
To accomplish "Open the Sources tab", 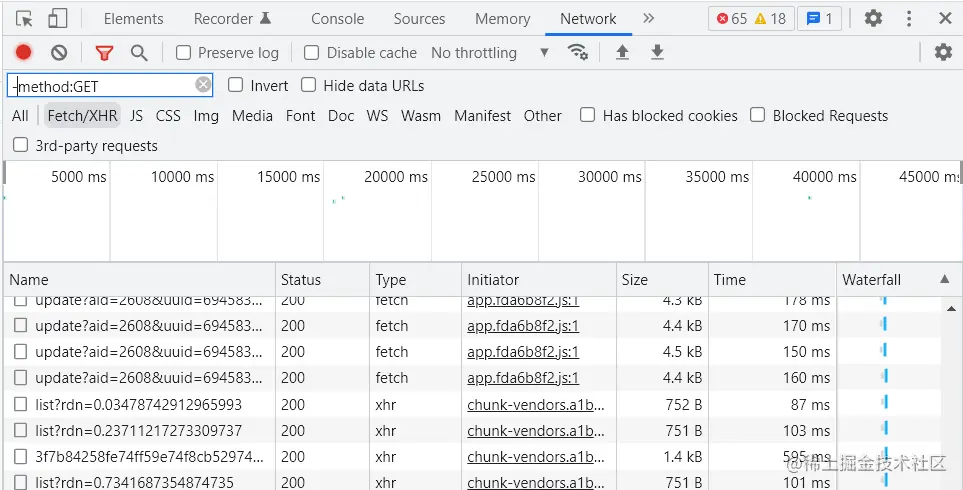I will tap(419, 18).
